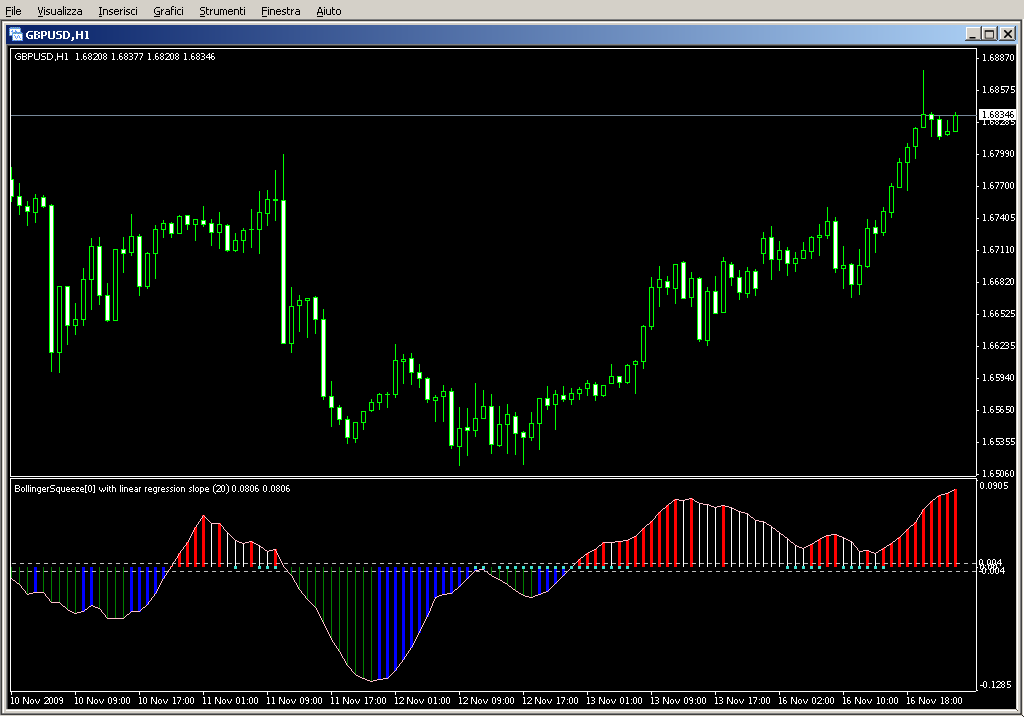1024x717 pixels.
Task: Open the Visualizza menu
Action: click(59, 11)
